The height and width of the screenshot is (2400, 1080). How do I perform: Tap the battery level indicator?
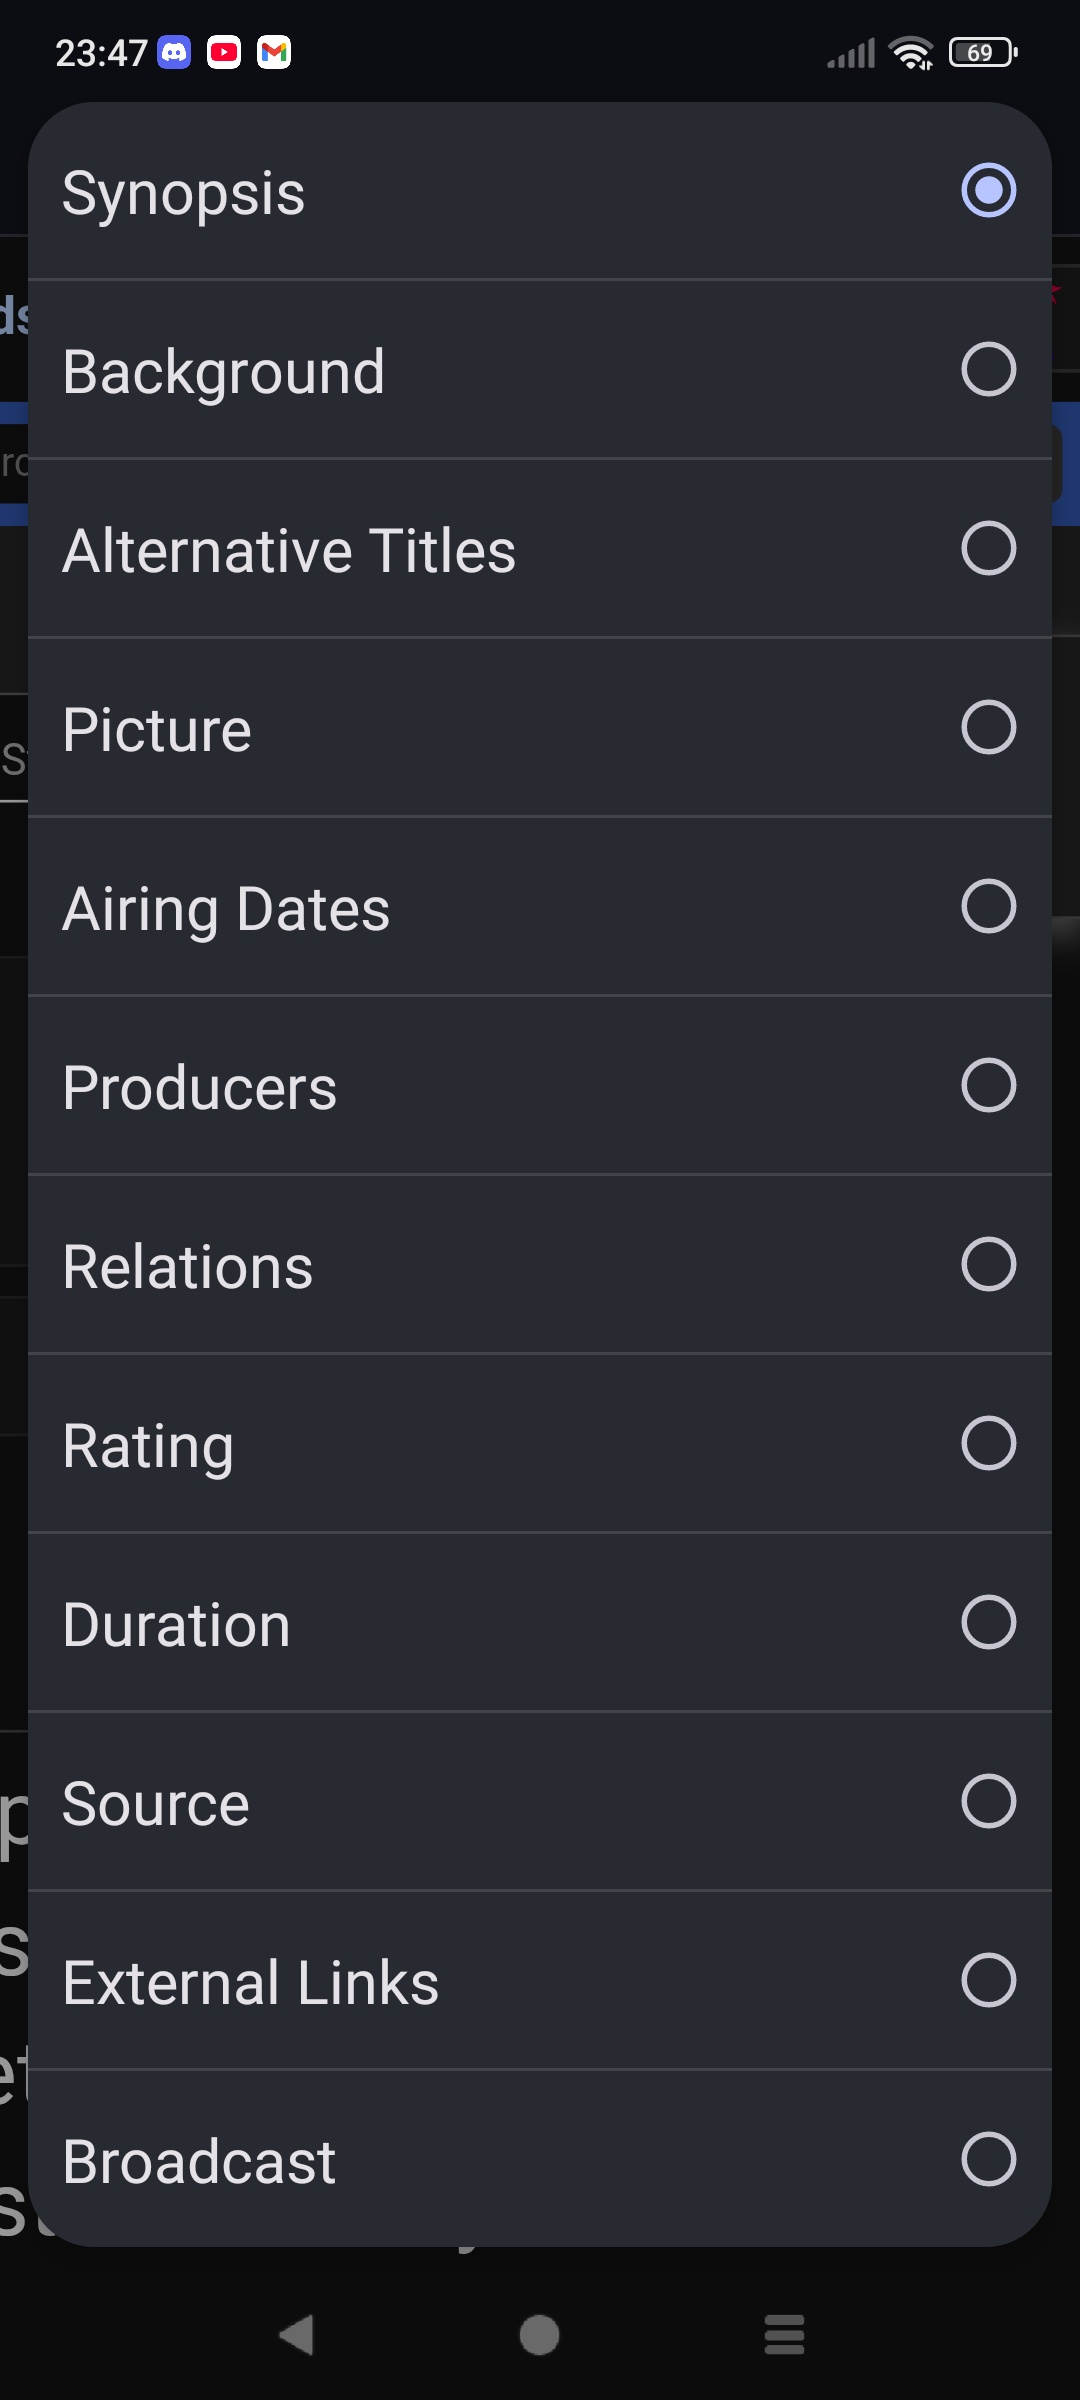click(983, 52)
